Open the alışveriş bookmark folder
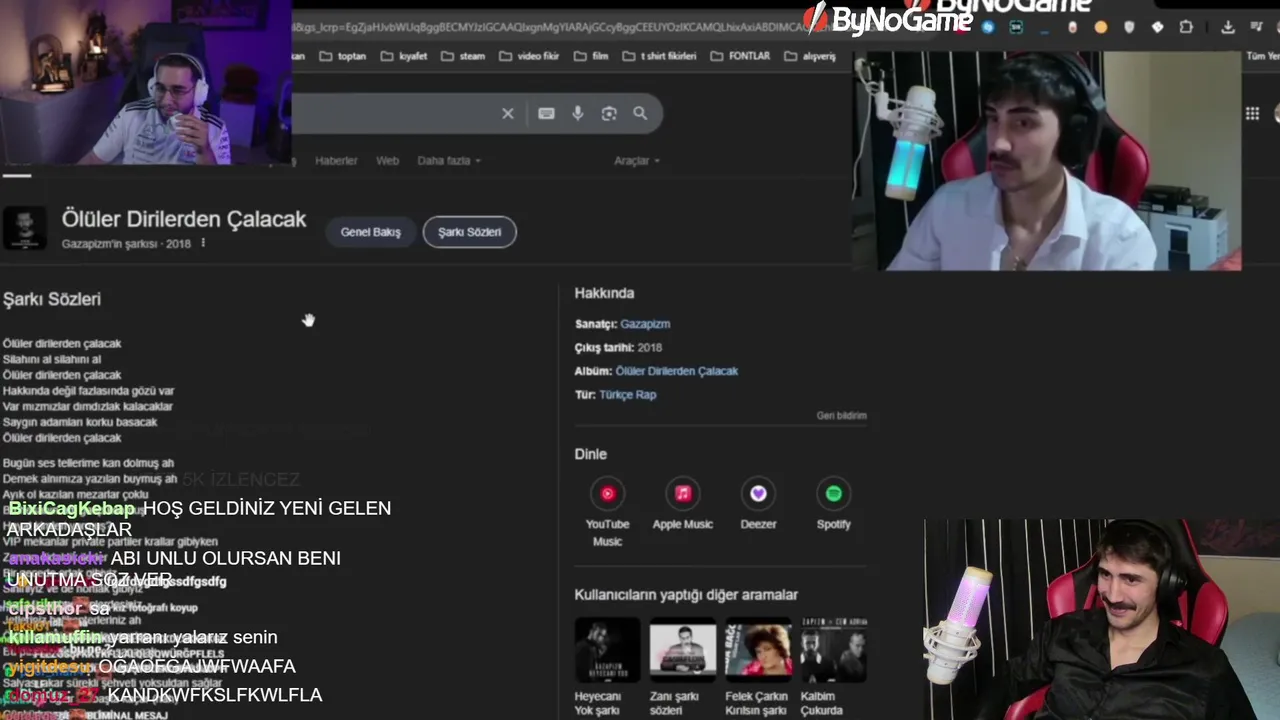1280x720 pixels. coord(809,56)
